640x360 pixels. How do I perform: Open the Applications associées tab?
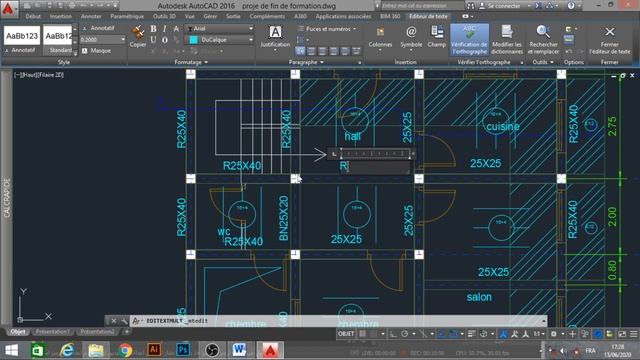pos(343,16)
